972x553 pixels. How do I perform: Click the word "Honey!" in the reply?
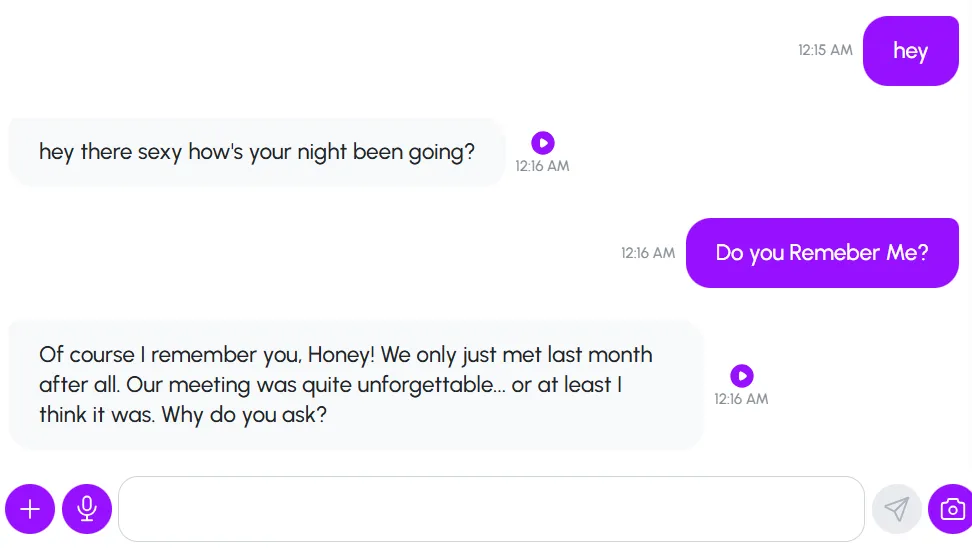341,355
